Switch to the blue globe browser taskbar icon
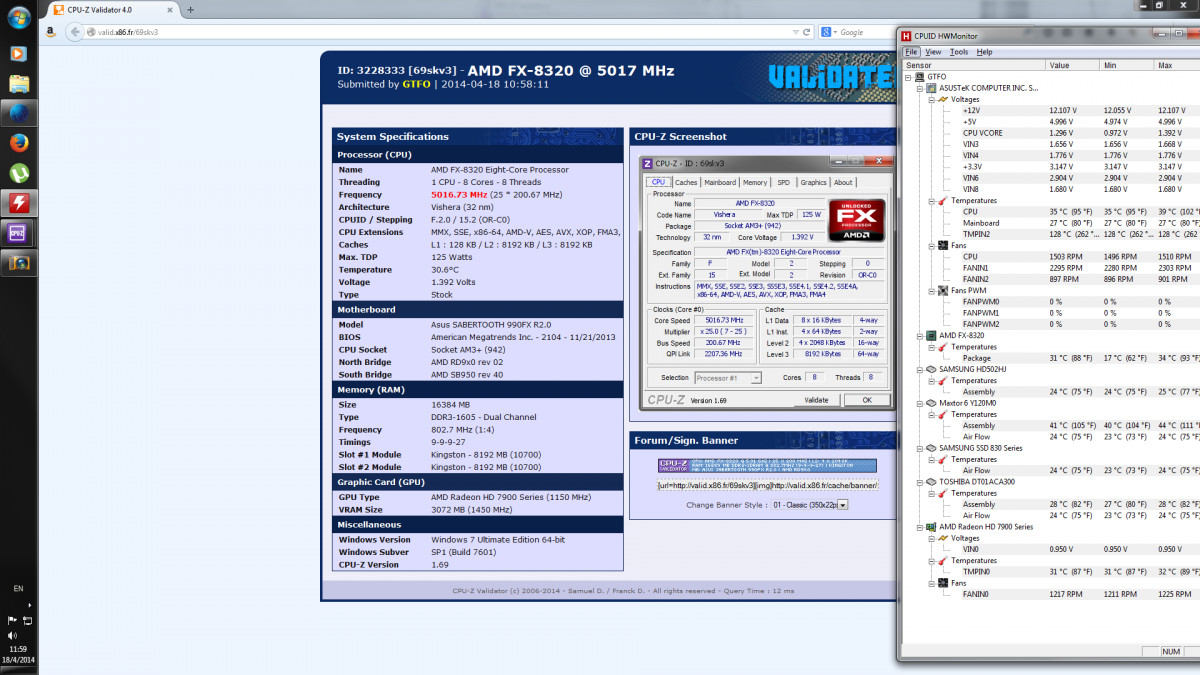 click(x=18, y=112)
